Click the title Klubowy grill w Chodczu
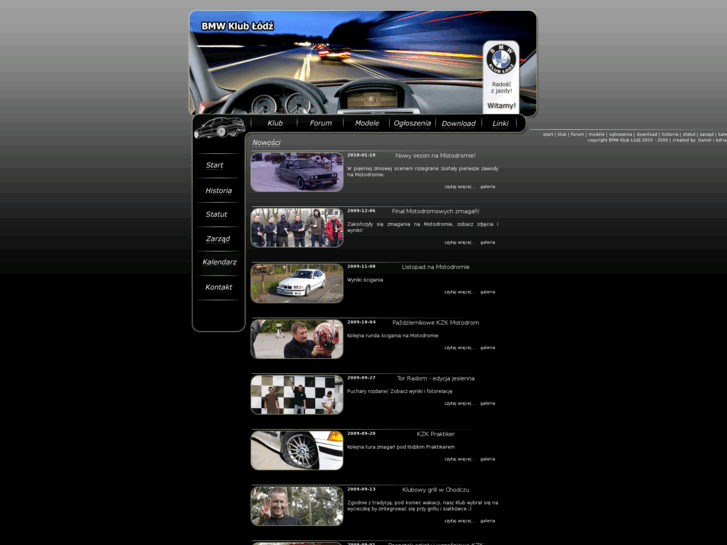 (x=435, y=490)
